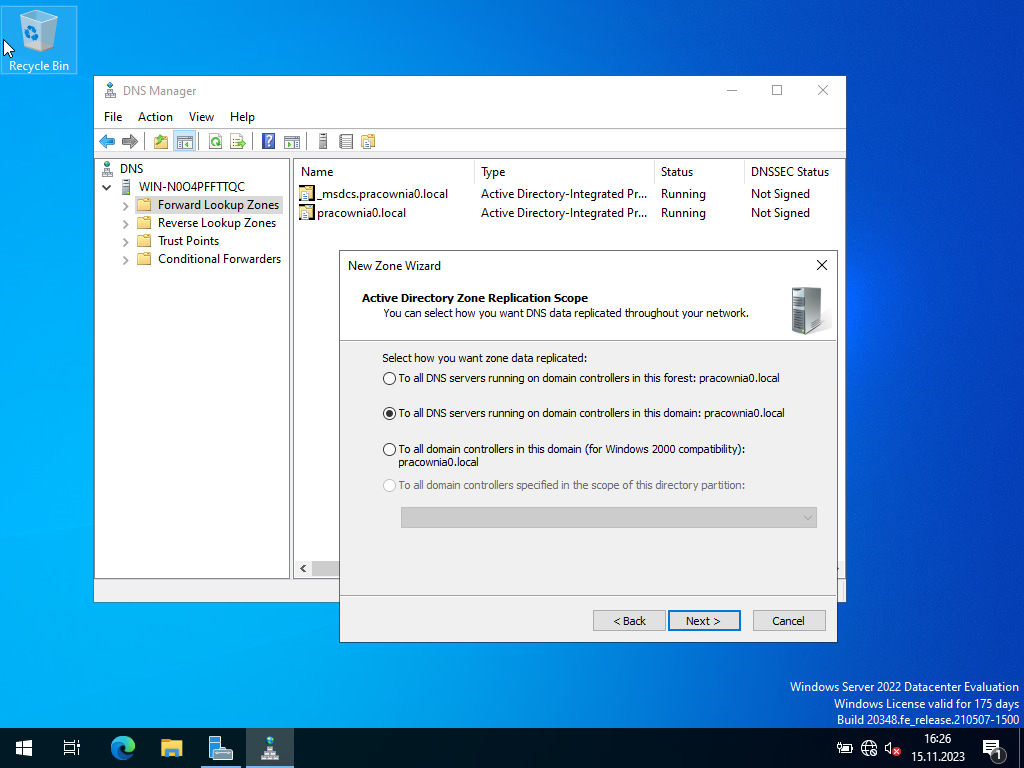This screenshot has height=768, width=1024.
Task: Click Cancel in New Zone Wizard
Action: pyautogui.click(x=788, y=620)
